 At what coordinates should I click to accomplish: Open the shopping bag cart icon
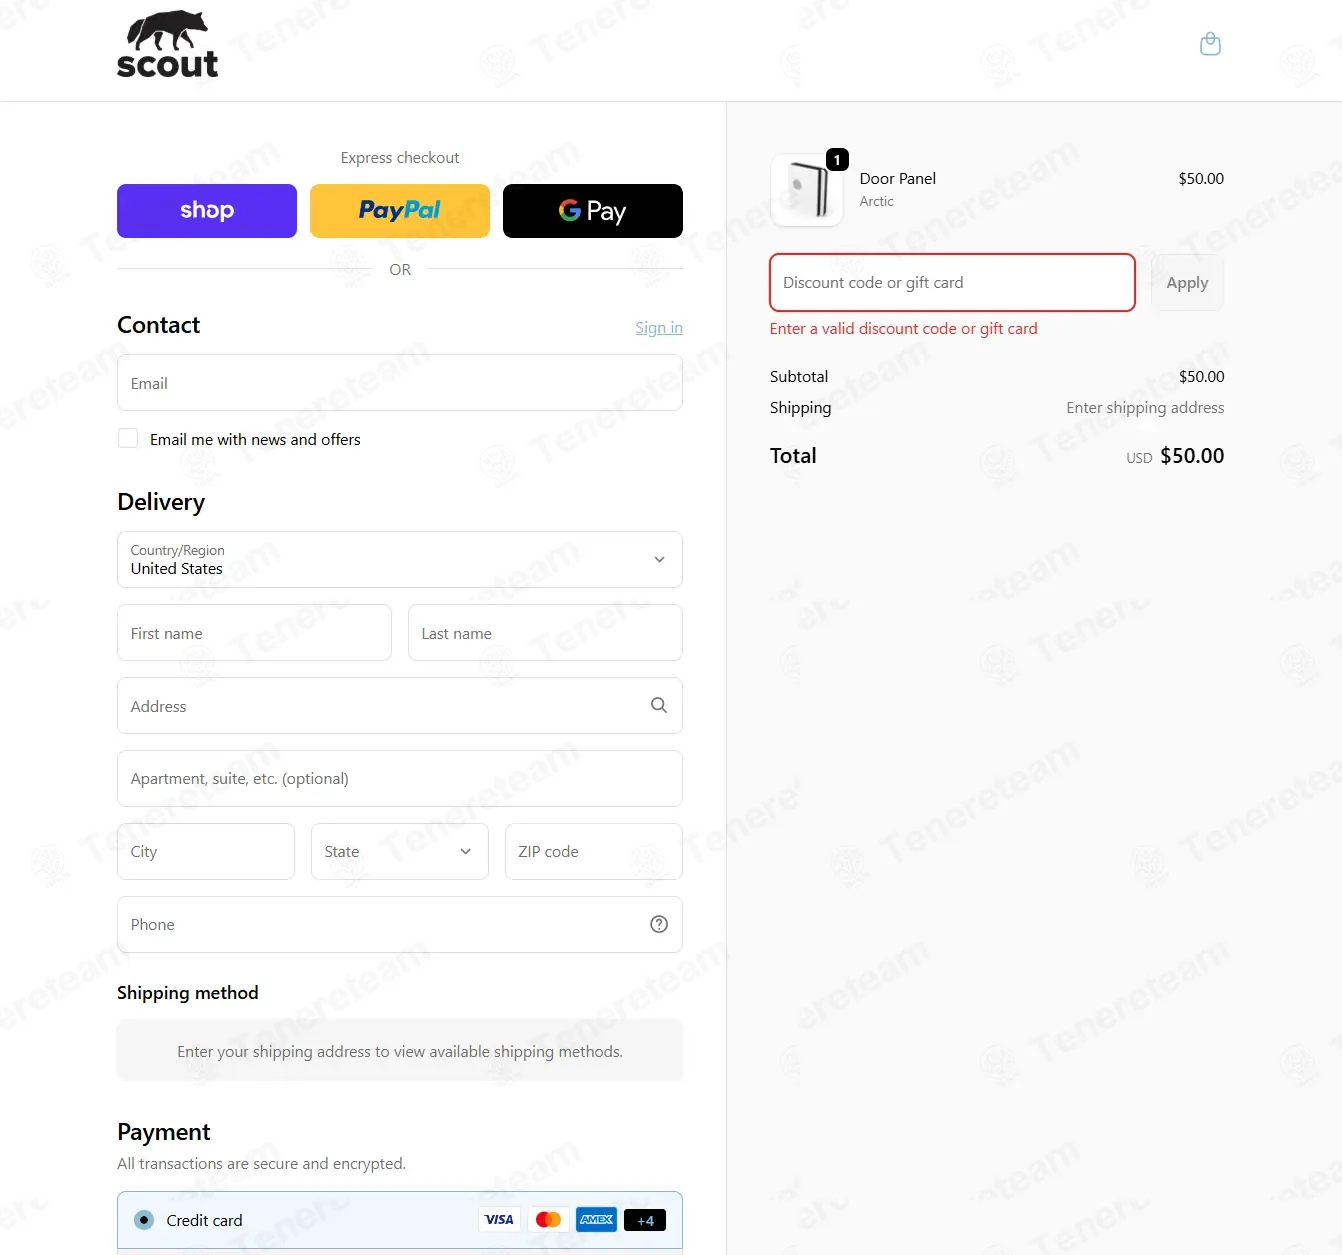coord(1210,44)
